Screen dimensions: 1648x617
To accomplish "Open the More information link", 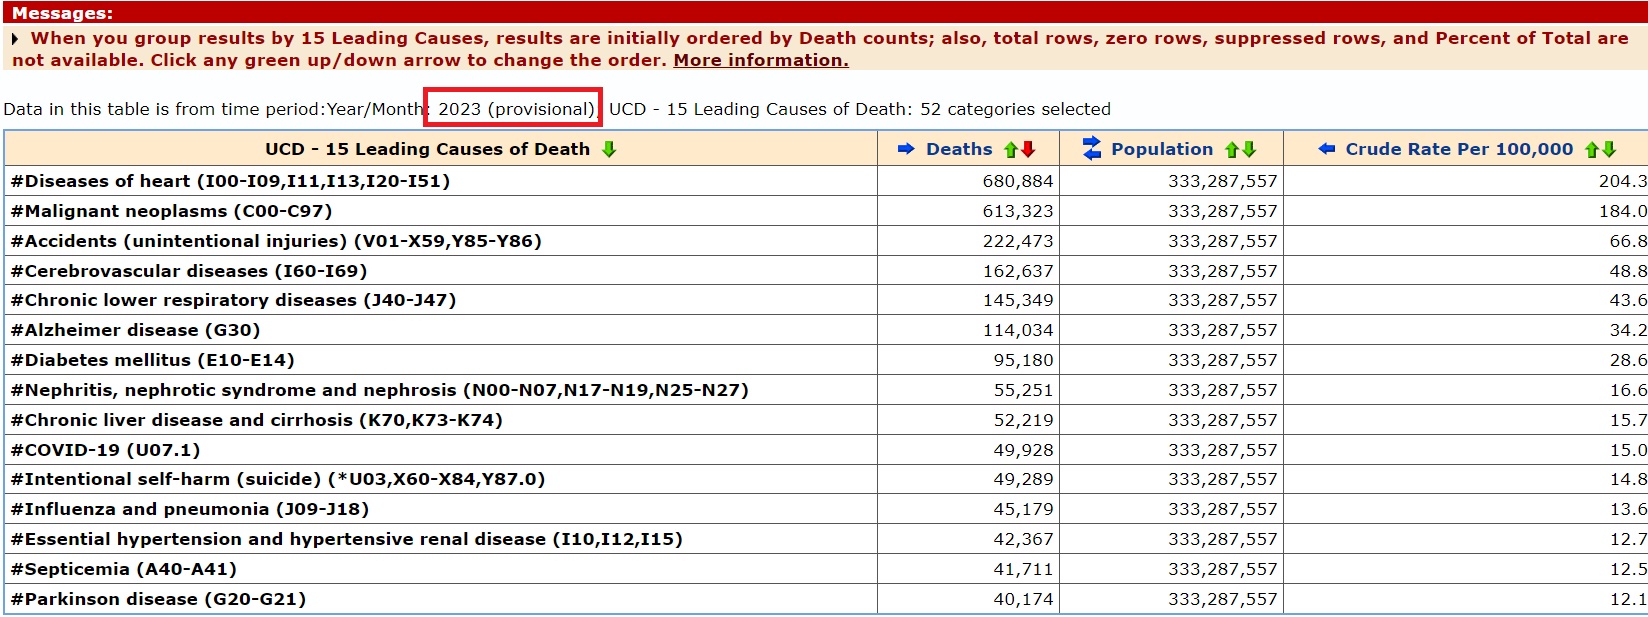I will (761, 60).
